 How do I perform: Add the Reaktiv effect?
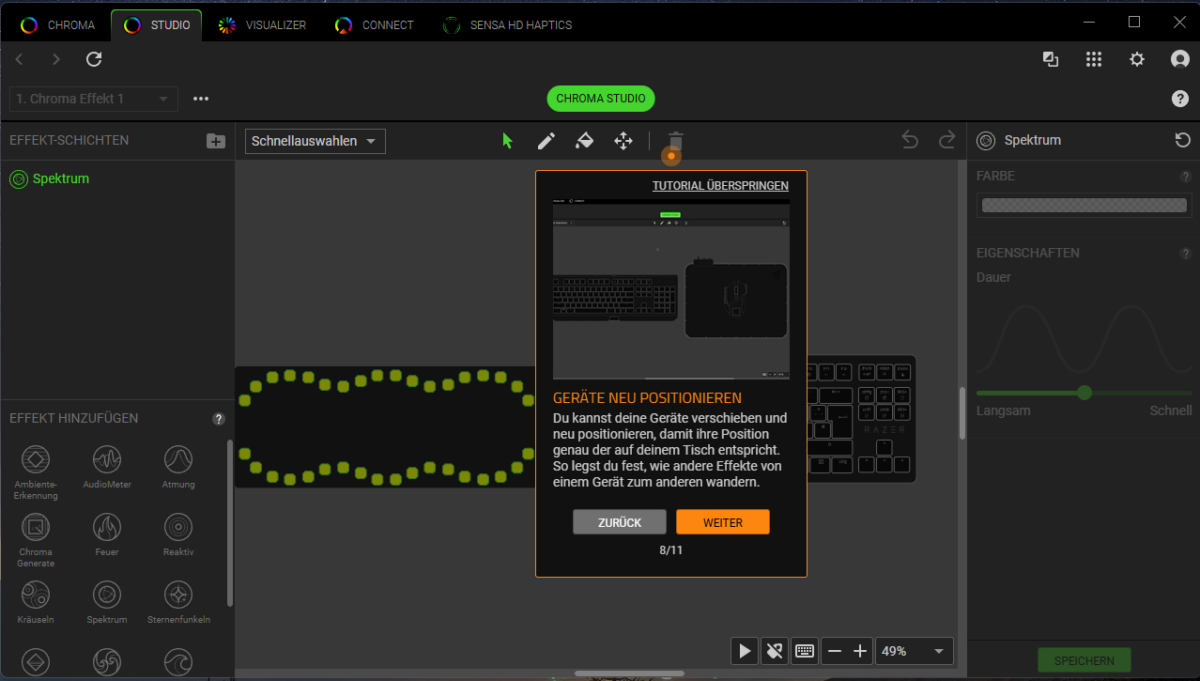pos(178,534)
